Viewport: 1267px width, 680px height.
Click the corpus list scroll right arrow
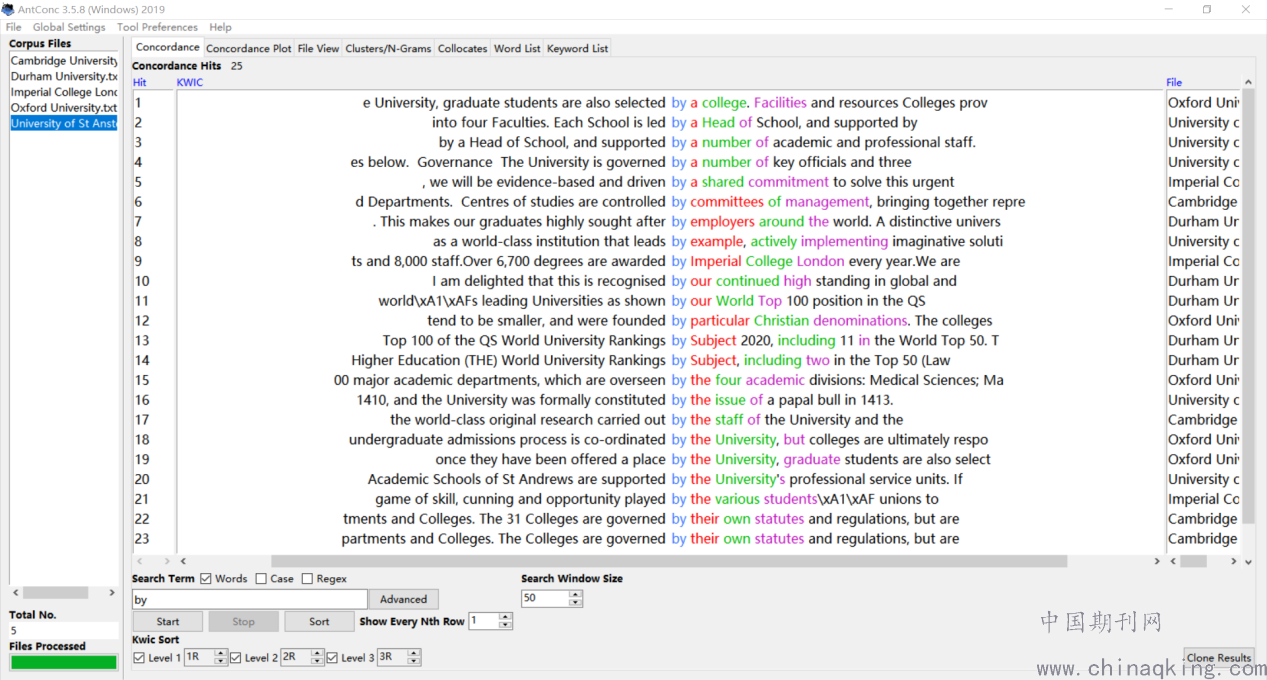coord(112,593)
